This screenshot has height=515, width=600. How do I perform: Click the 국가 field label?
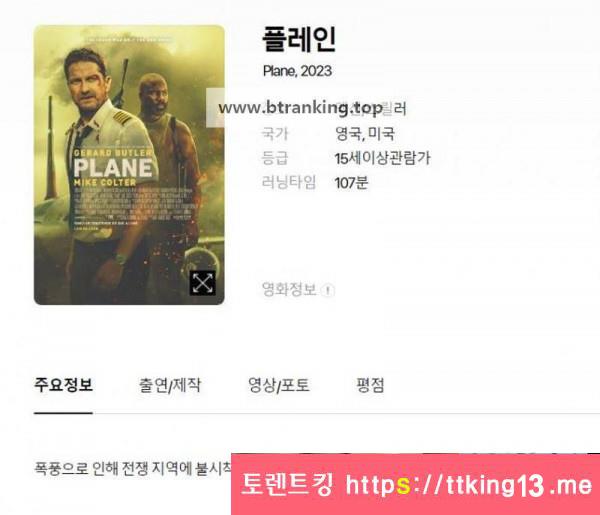tap(275, 134)
